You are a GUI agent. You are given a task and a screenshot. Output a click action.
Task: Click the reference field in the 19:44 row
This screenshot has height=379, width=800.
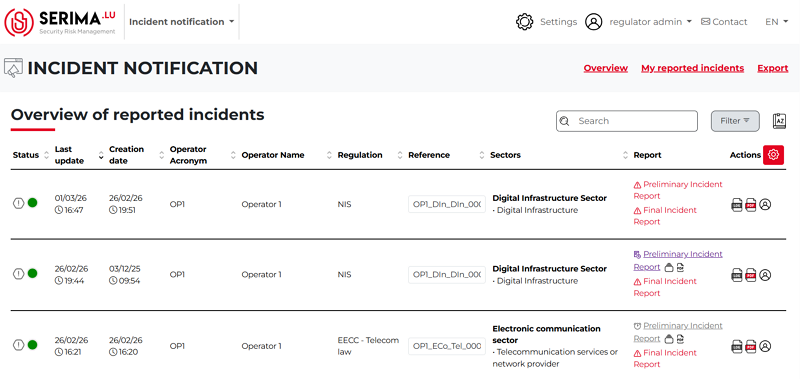(447, 274)
